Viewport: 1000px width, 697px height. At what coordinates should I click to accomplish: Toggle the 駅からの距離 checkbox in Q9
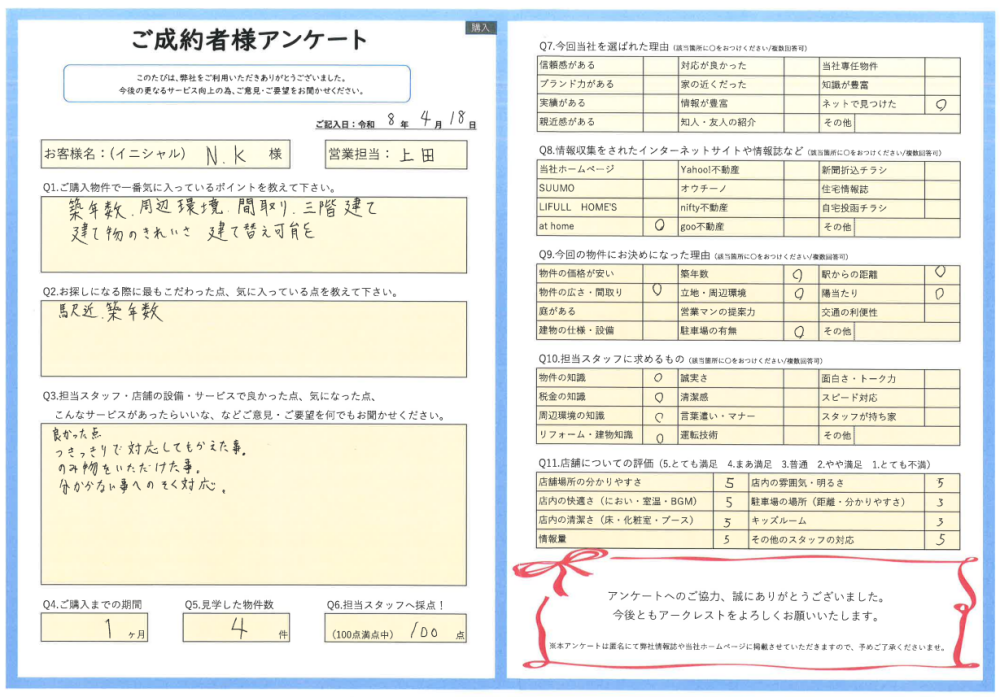(941, 273)
